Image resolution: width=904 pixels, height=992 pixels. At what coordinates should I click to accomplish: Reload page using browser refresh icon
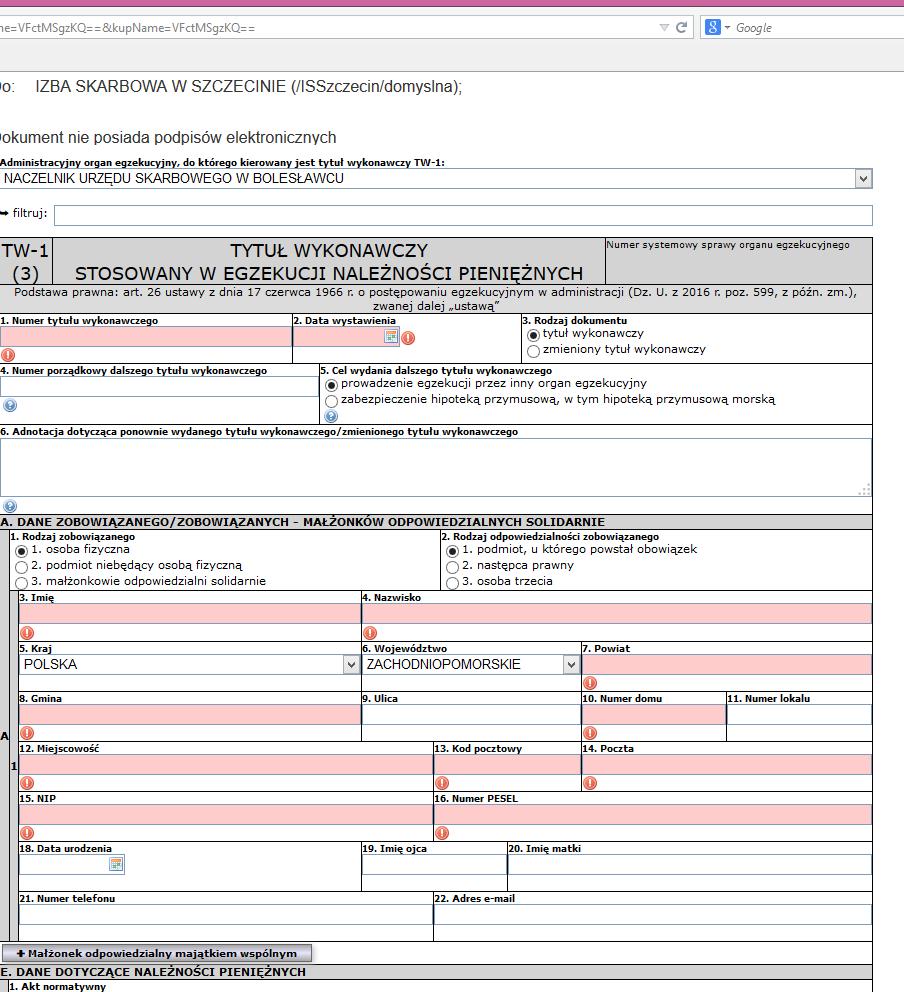click(x=681, y=27)
